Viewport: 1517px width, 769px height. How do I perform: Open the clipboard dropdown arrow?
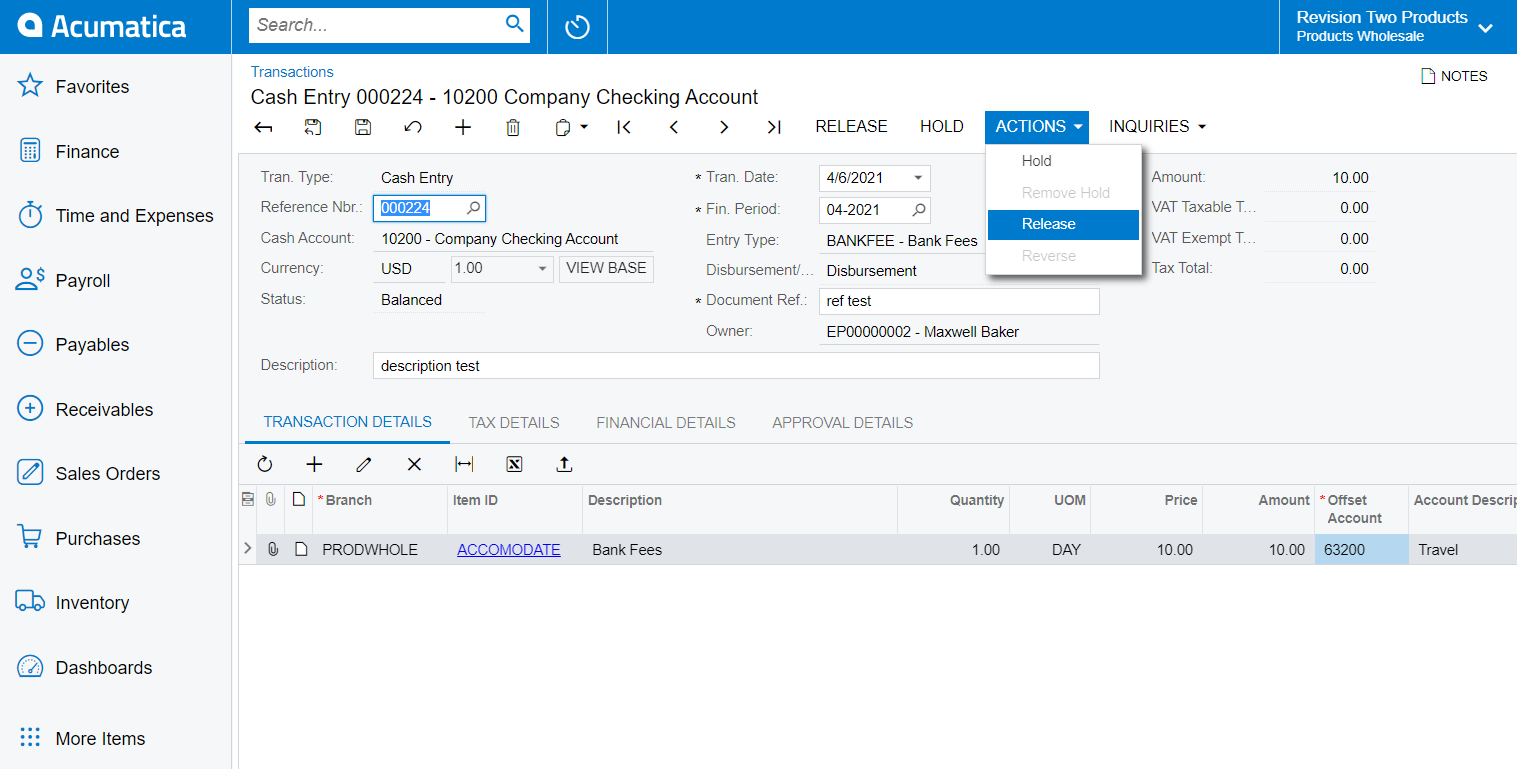coord(584,127)
